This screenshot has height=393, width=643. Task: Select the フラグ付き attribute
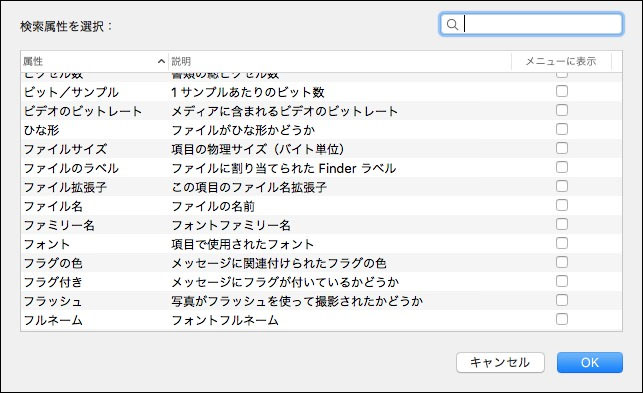(x=53, y=282)
